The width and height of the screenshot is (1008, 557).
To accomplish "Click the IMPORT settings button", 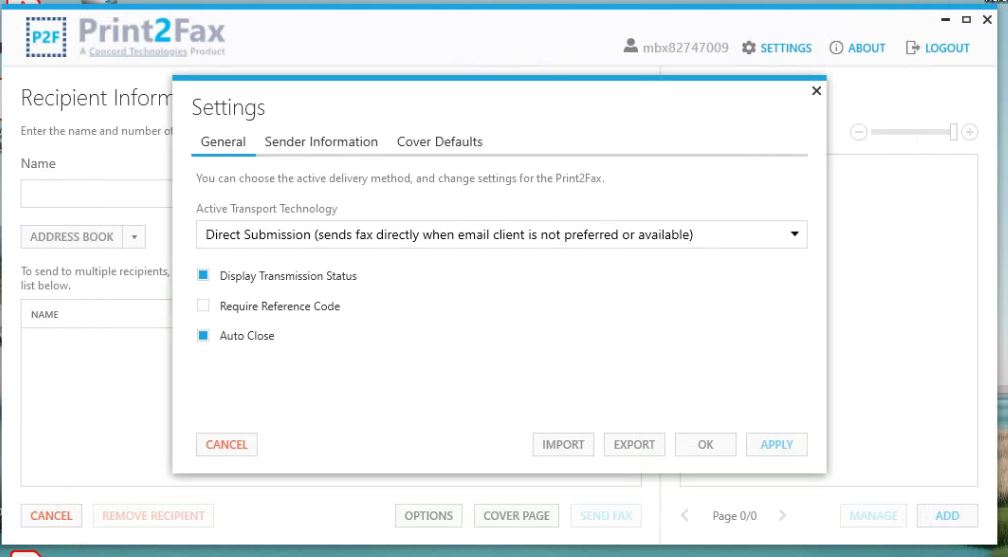I will click(563, 444).
